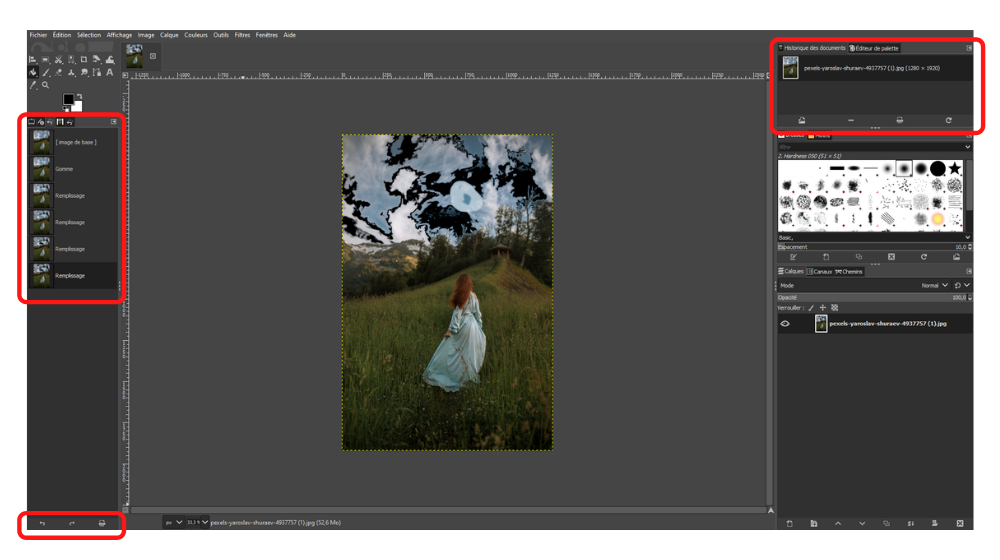Open the Édition menu
Image resolution: width=1000 pixels, height=560 pixels.
coord(62,35)
